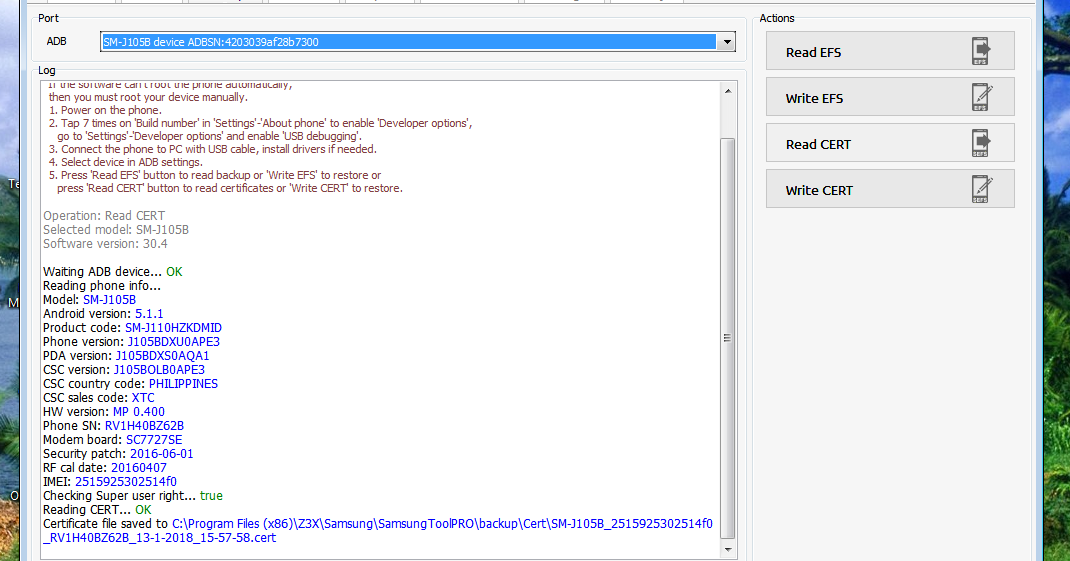Click the Operation: Read CERT line
1070x561 pixels.
(x=104, y=216)
